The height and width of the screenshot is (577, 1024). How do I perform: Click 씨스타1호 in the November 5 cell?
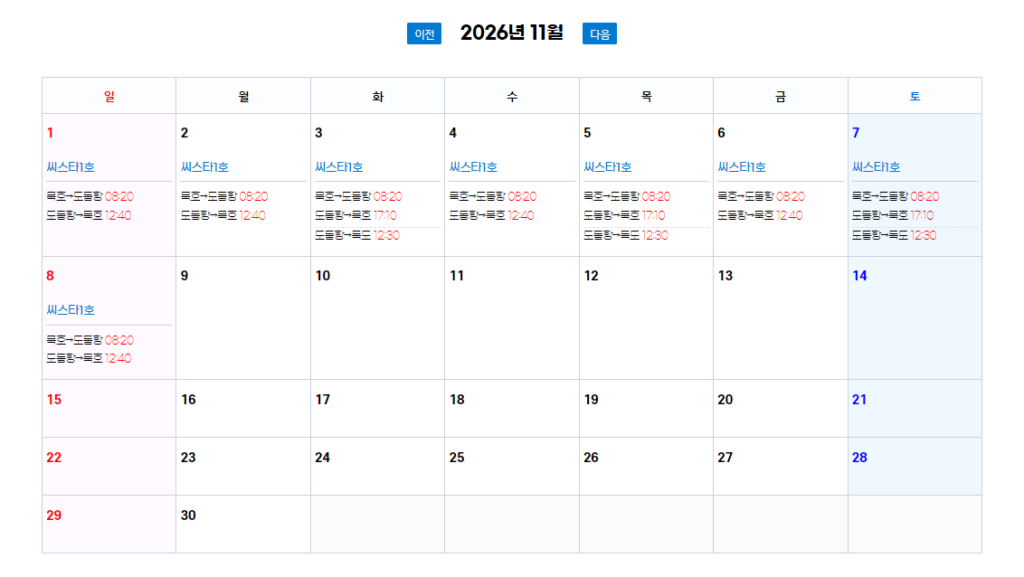[607, 167]
